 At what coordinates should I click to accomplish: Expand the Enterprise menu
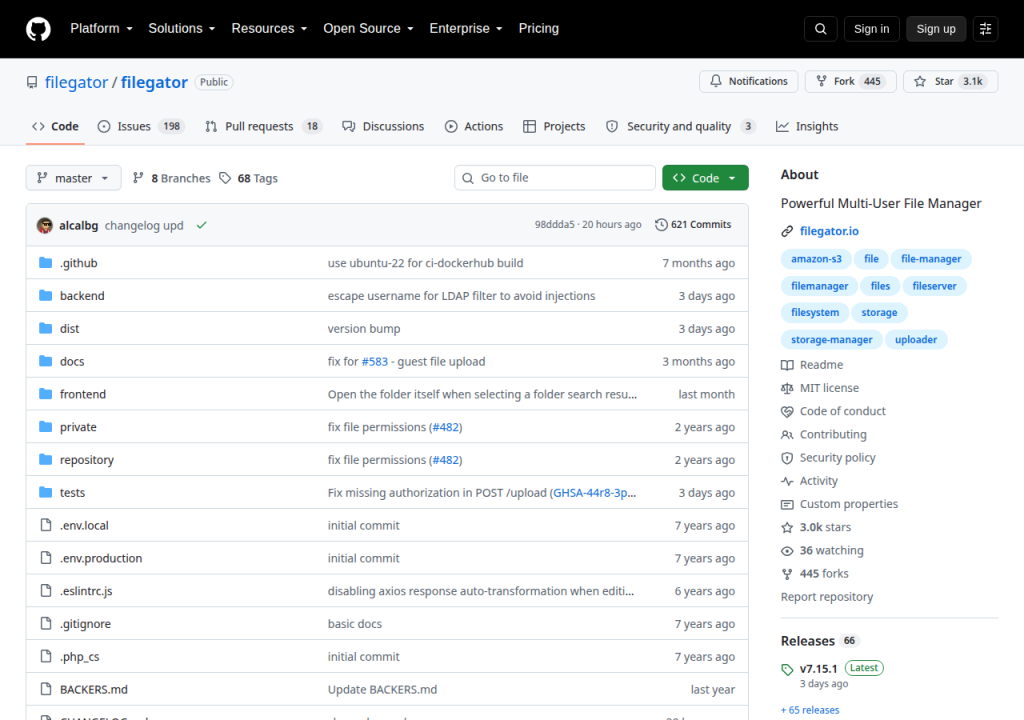(466, 29)
